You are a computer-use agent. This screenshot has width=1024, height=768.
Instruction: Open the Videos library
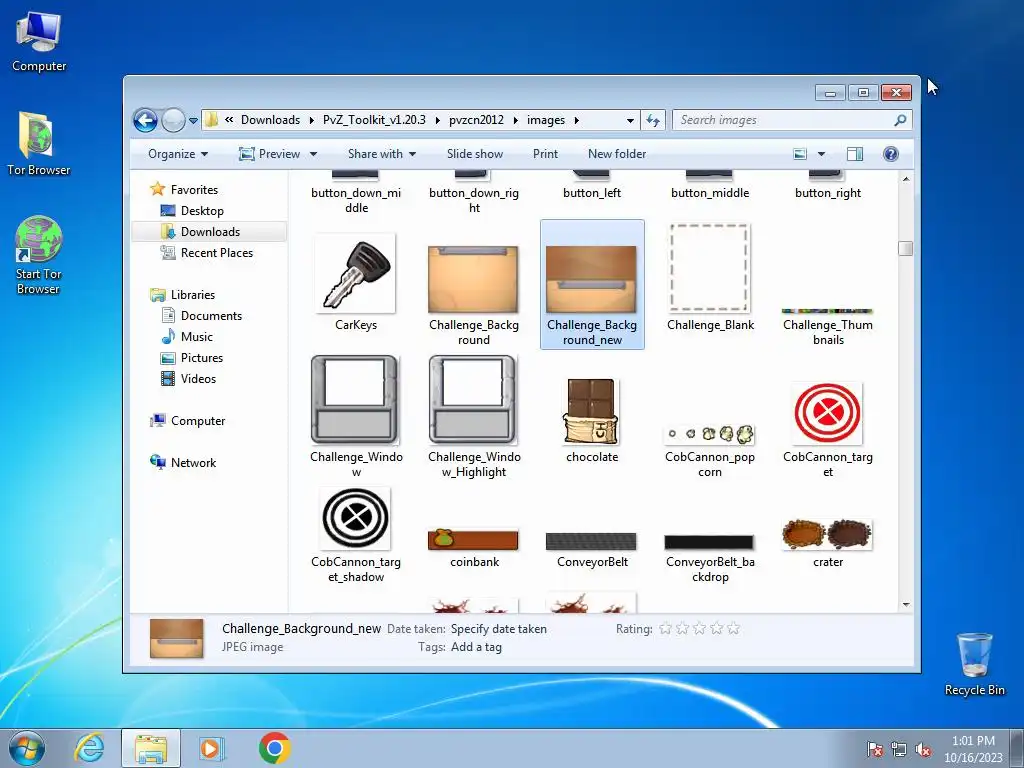pyautogui.click(x=198, y=379)
